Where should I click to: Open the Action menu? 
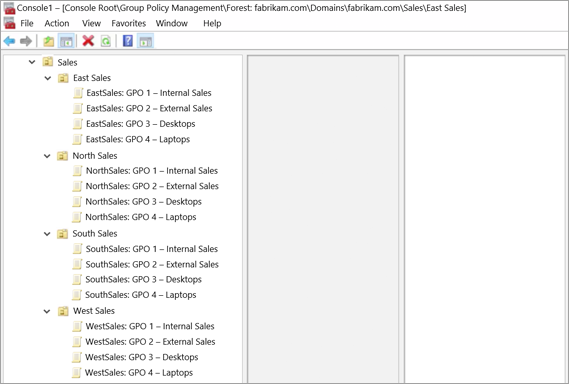[x=57, y=23]
